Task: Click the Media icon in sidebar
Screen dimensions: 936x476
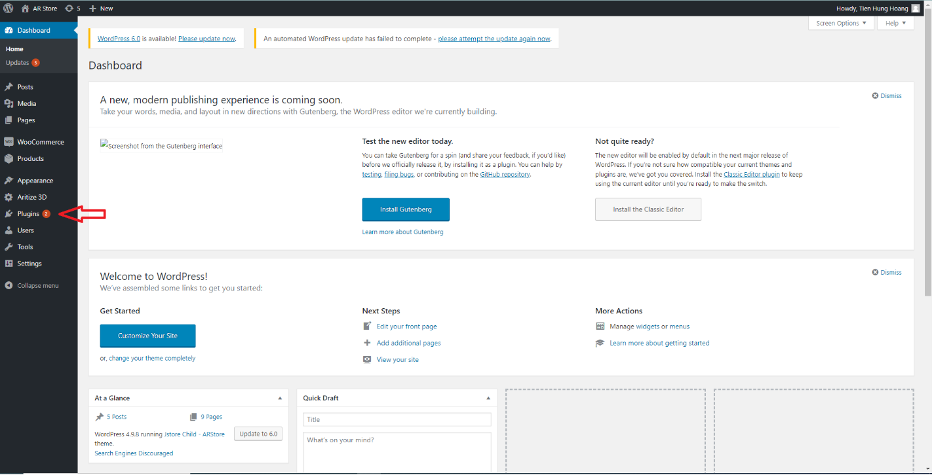Action: [8, 104]
